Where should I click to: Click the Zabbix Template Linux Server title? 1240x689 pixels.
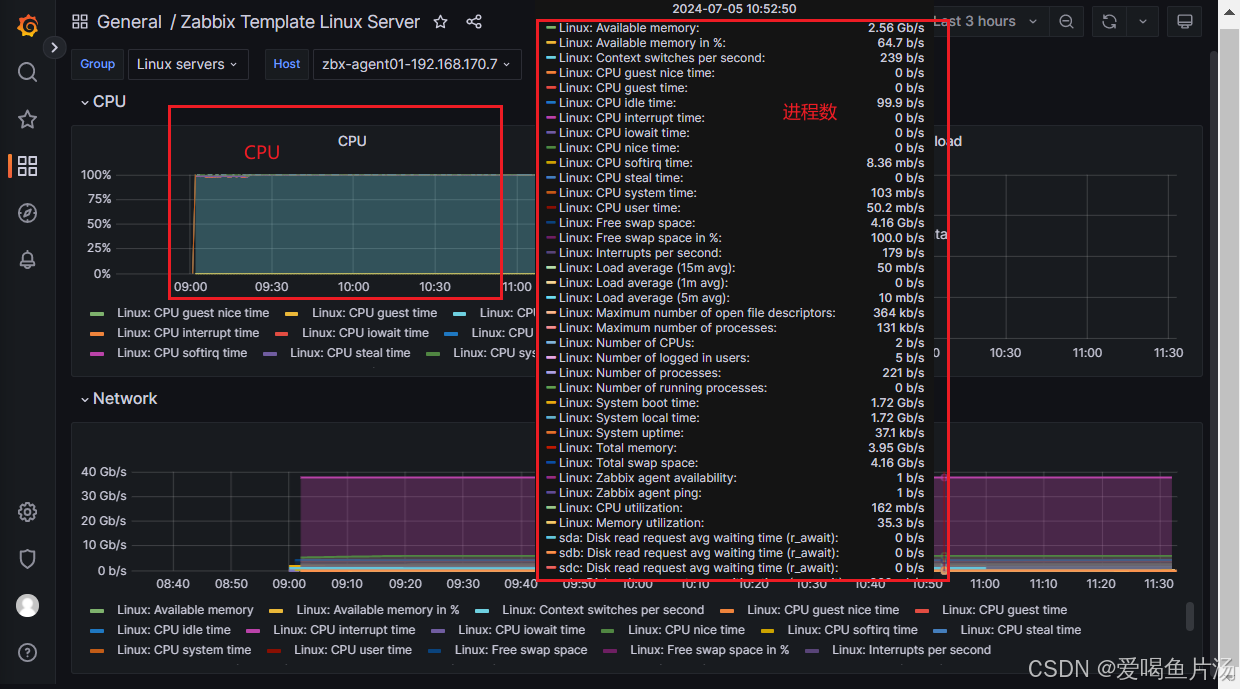(301, 22)
